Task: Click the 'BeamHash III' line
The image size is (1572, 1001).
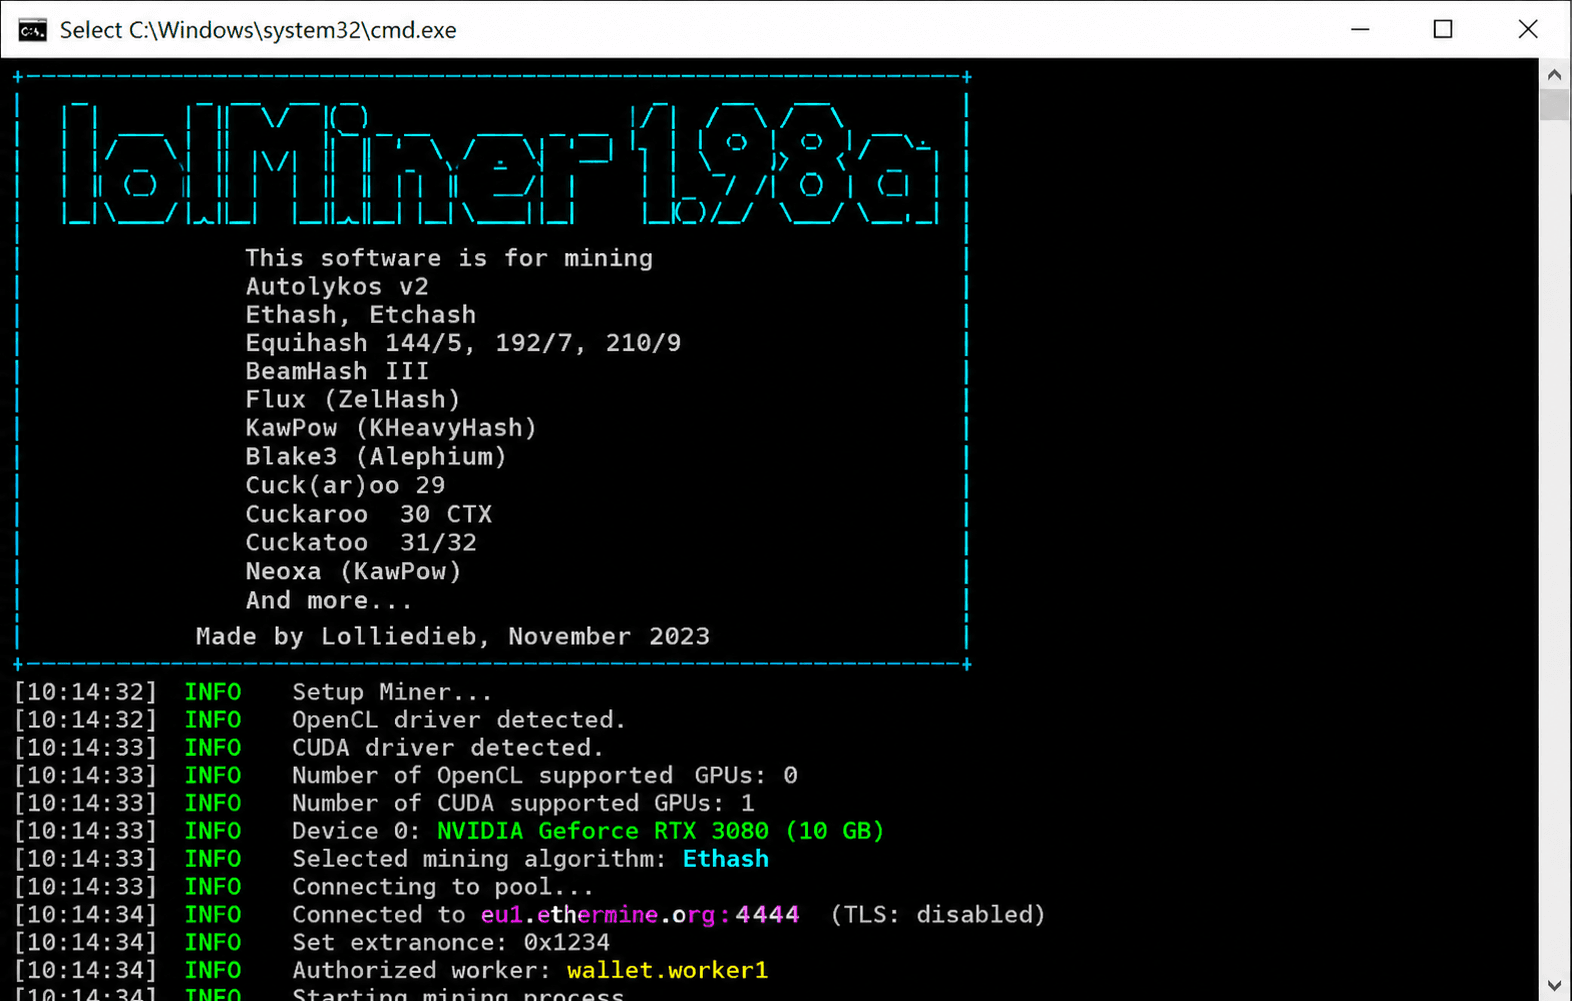Action: (x=337, y=371)
